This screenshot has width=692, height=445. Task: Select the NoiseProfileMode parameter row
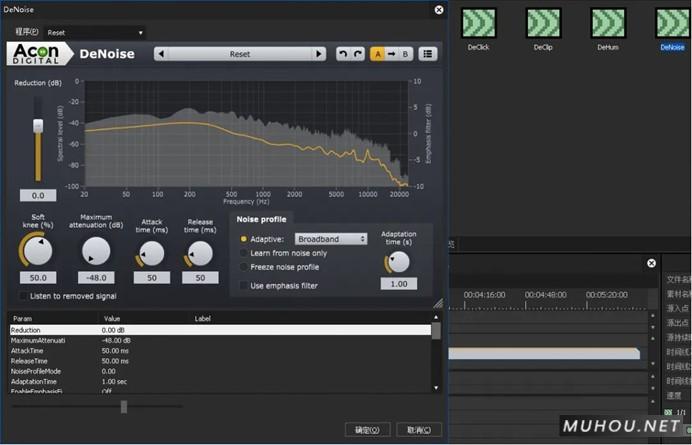click(220, 371)
